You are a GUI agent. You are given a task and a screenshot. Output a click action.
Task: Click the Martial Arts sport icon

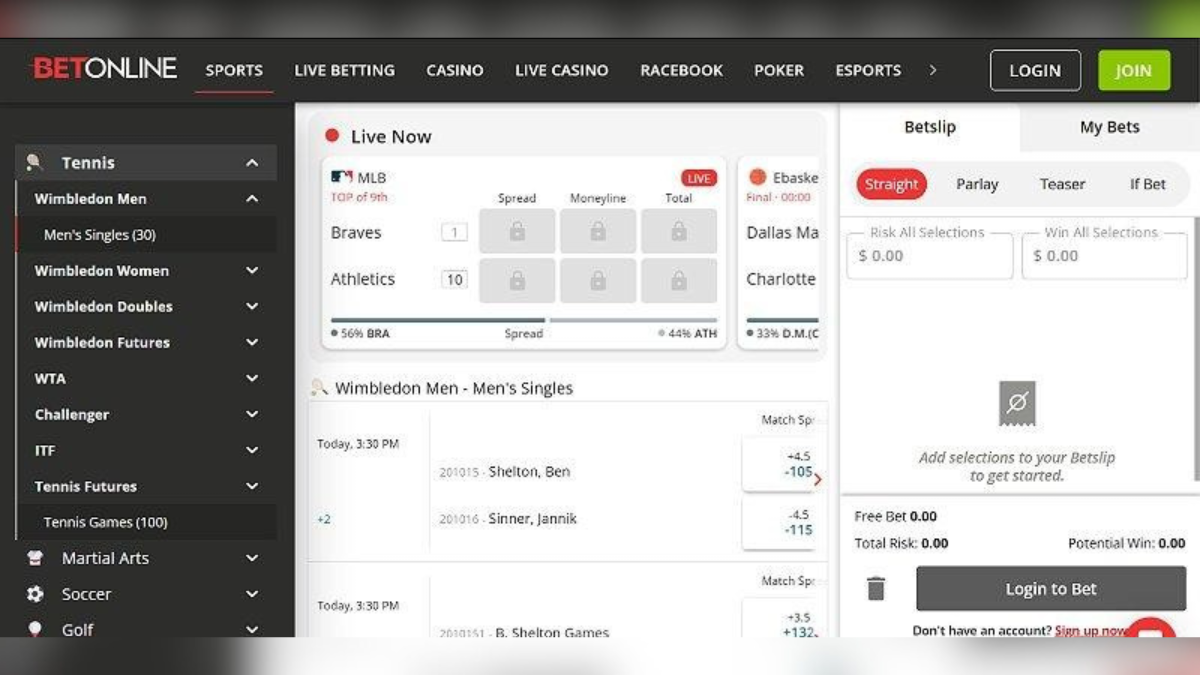click(x=35, y=558)
